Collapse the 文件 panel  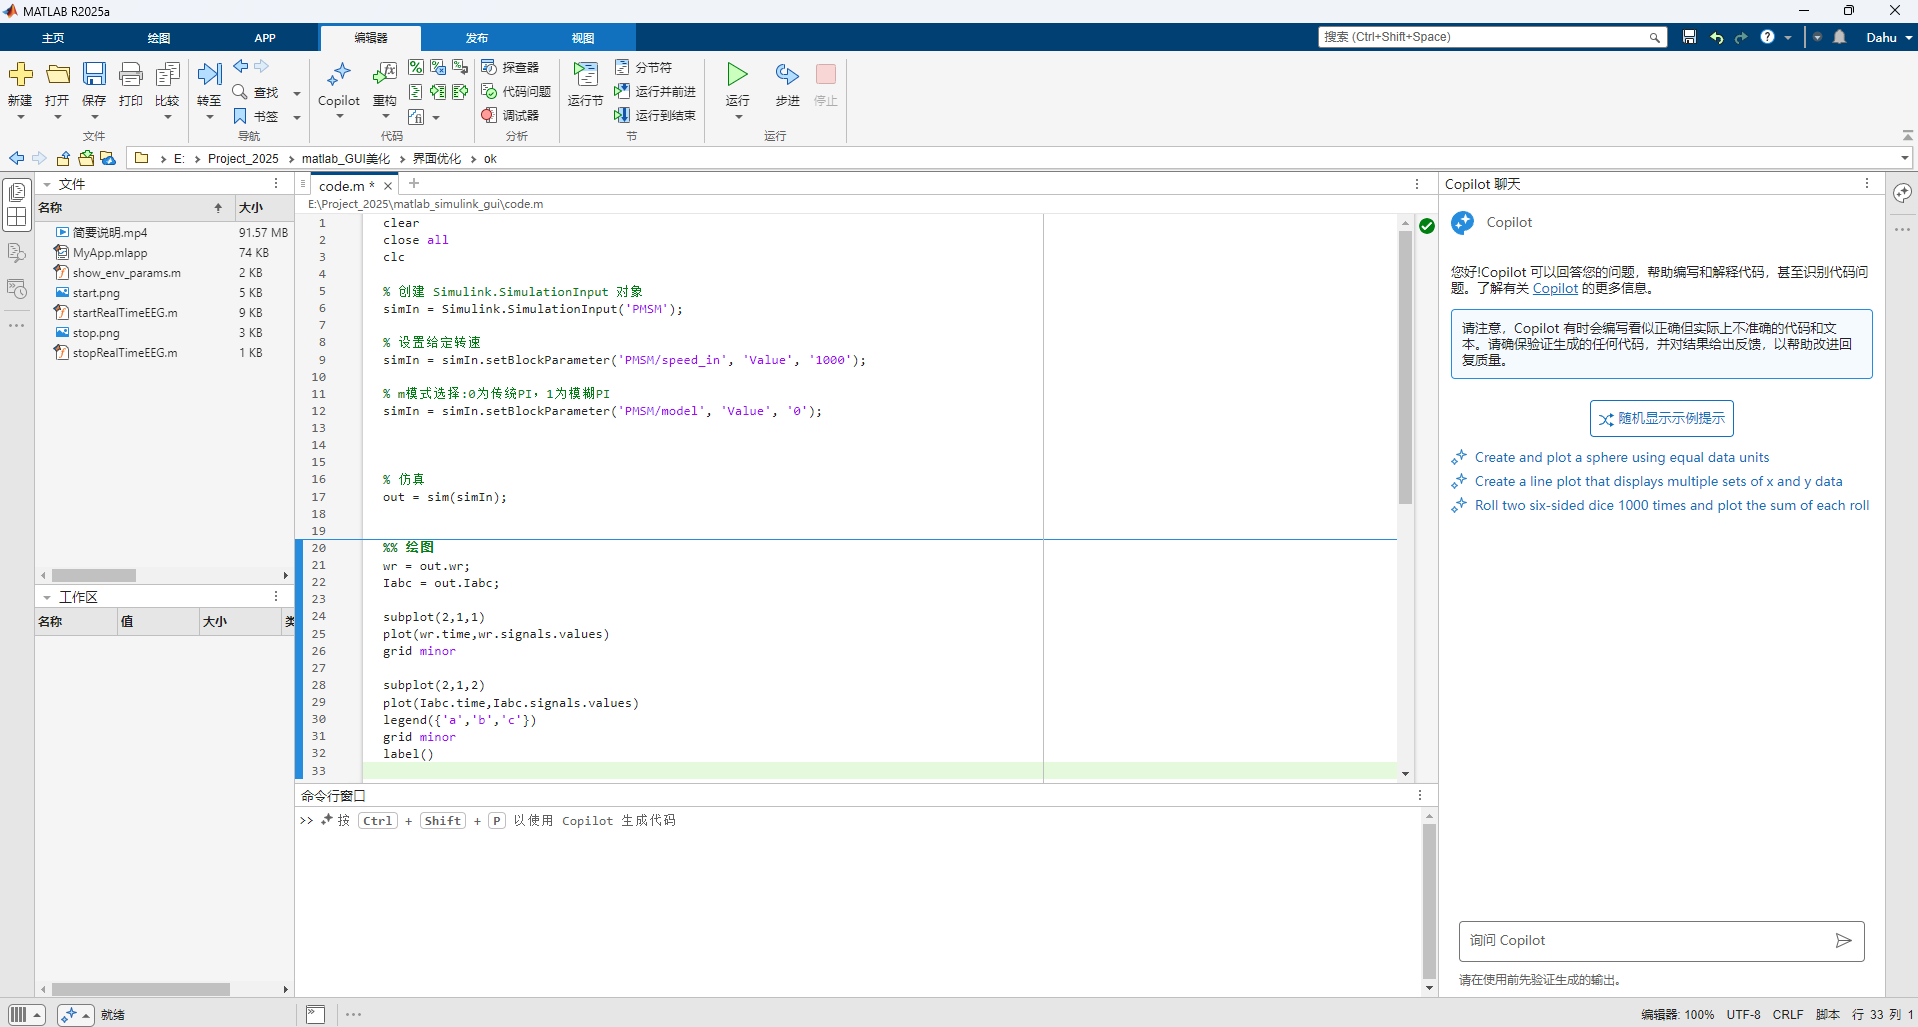pyautogui.click(x=47, y=184)
